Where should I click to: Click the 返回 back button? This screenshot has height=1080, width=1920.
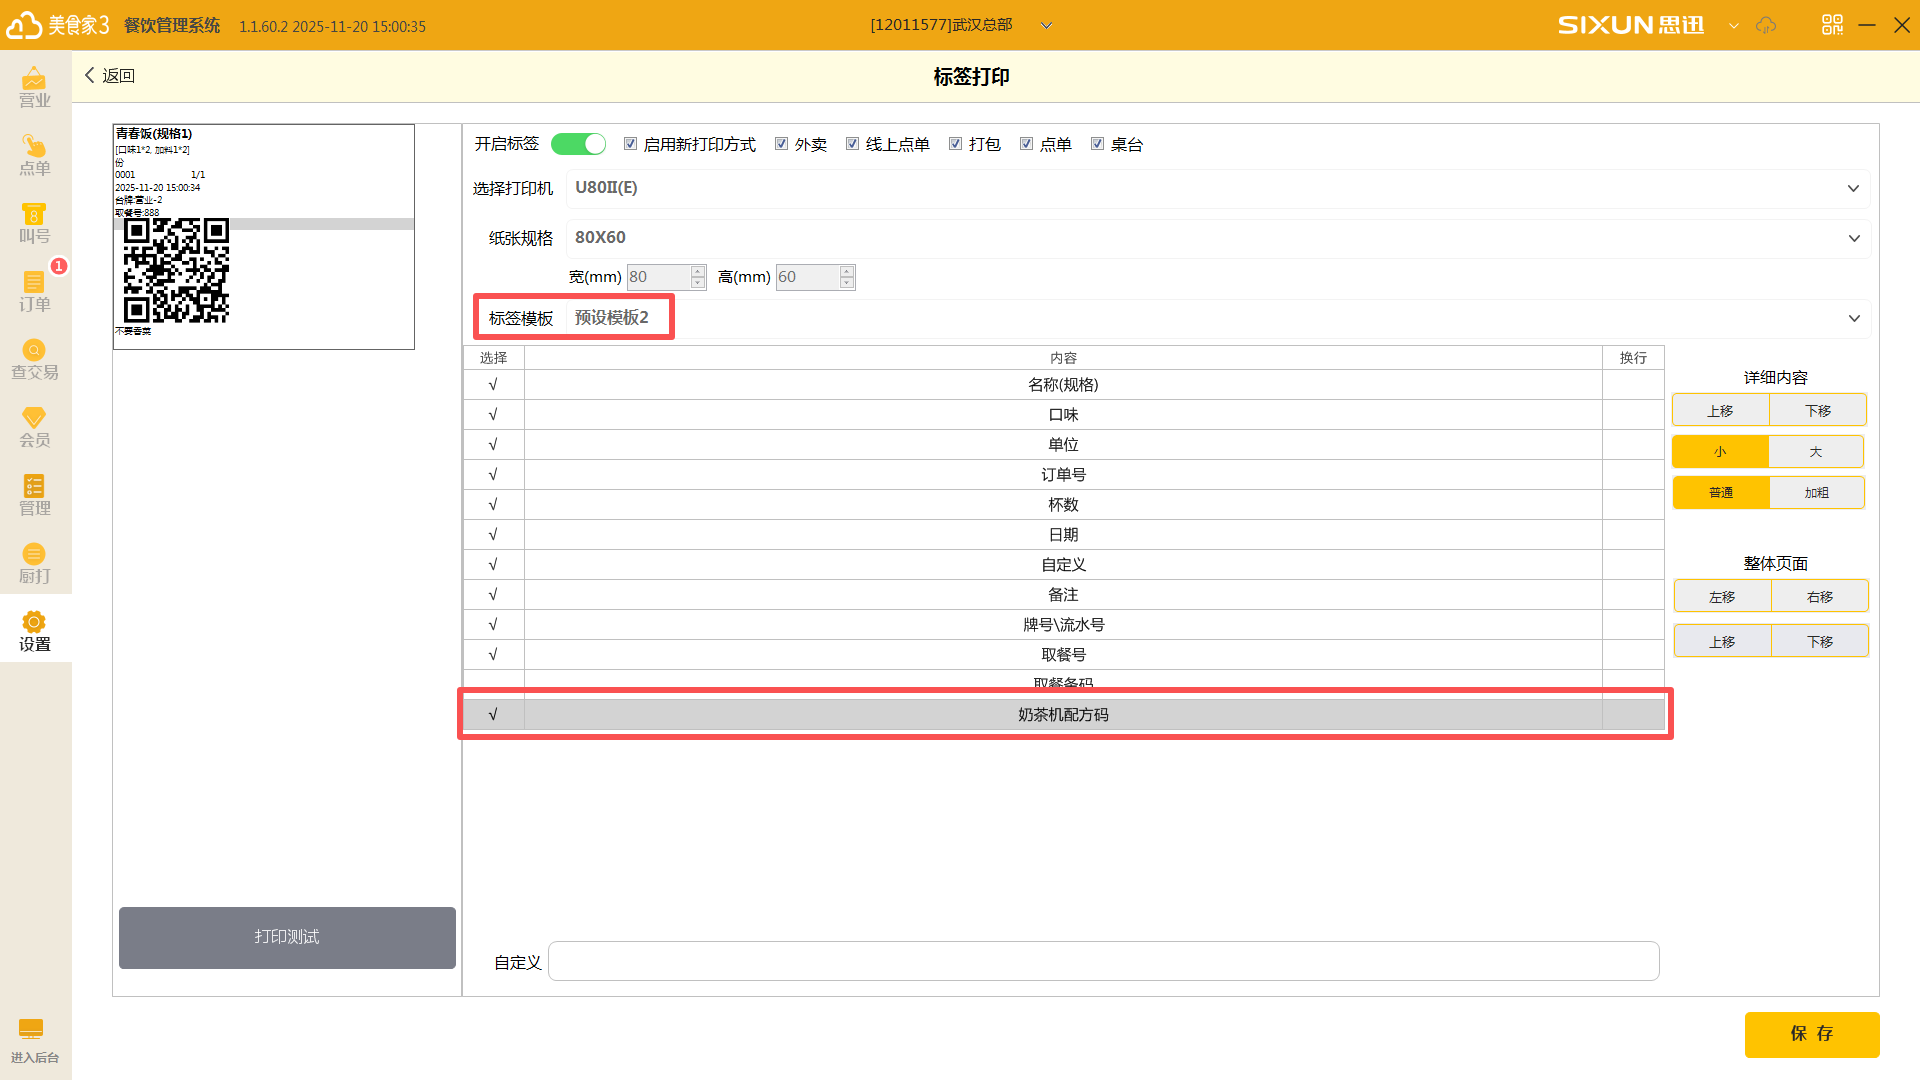[110, 76]
